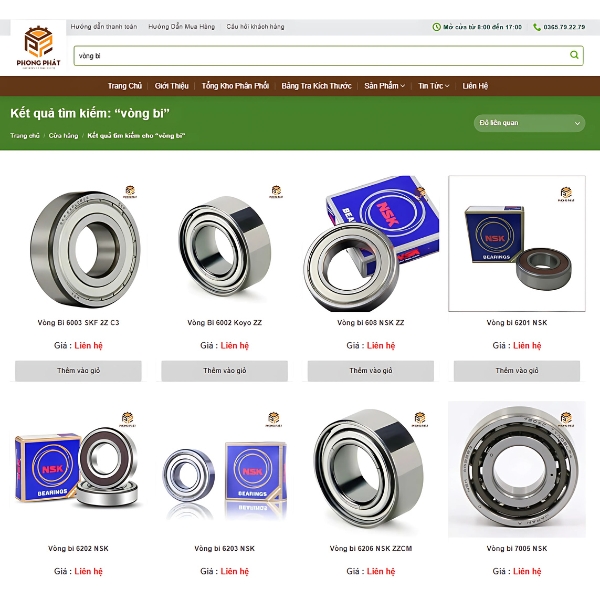
Task: Open the Liên Hệ menu item
Action: [x=475, y=86]
